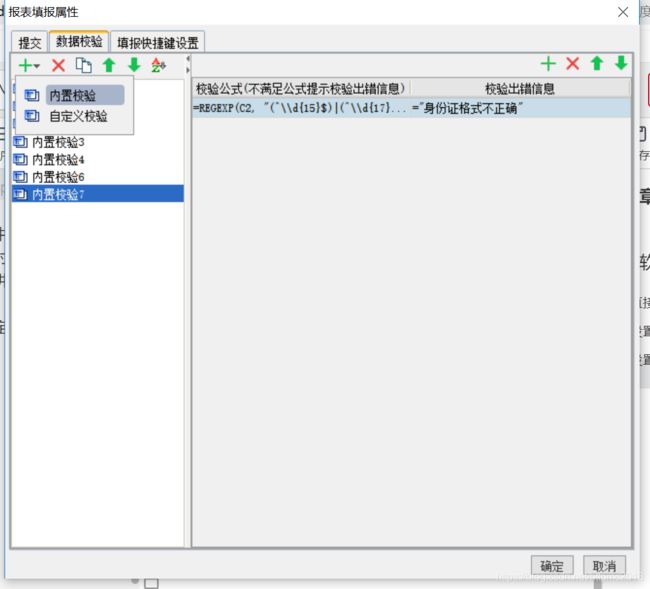650x589 pixels.
Task: Select 内置校验4 in the list
Action: (x=98, y=160)
